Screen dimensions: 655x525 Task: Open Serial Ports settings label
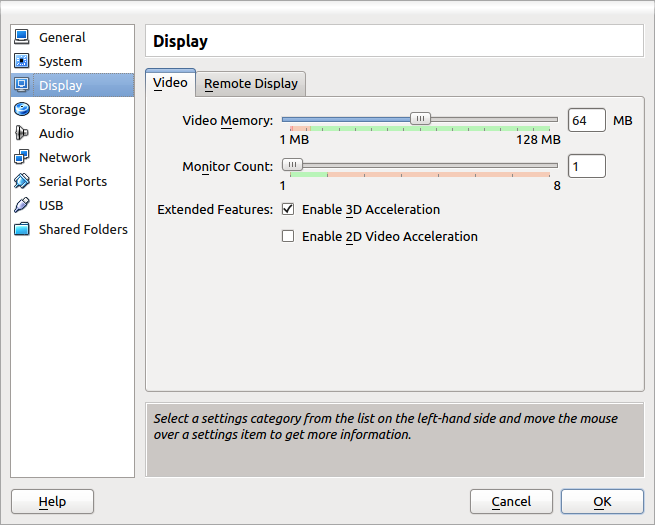[73, 181]
